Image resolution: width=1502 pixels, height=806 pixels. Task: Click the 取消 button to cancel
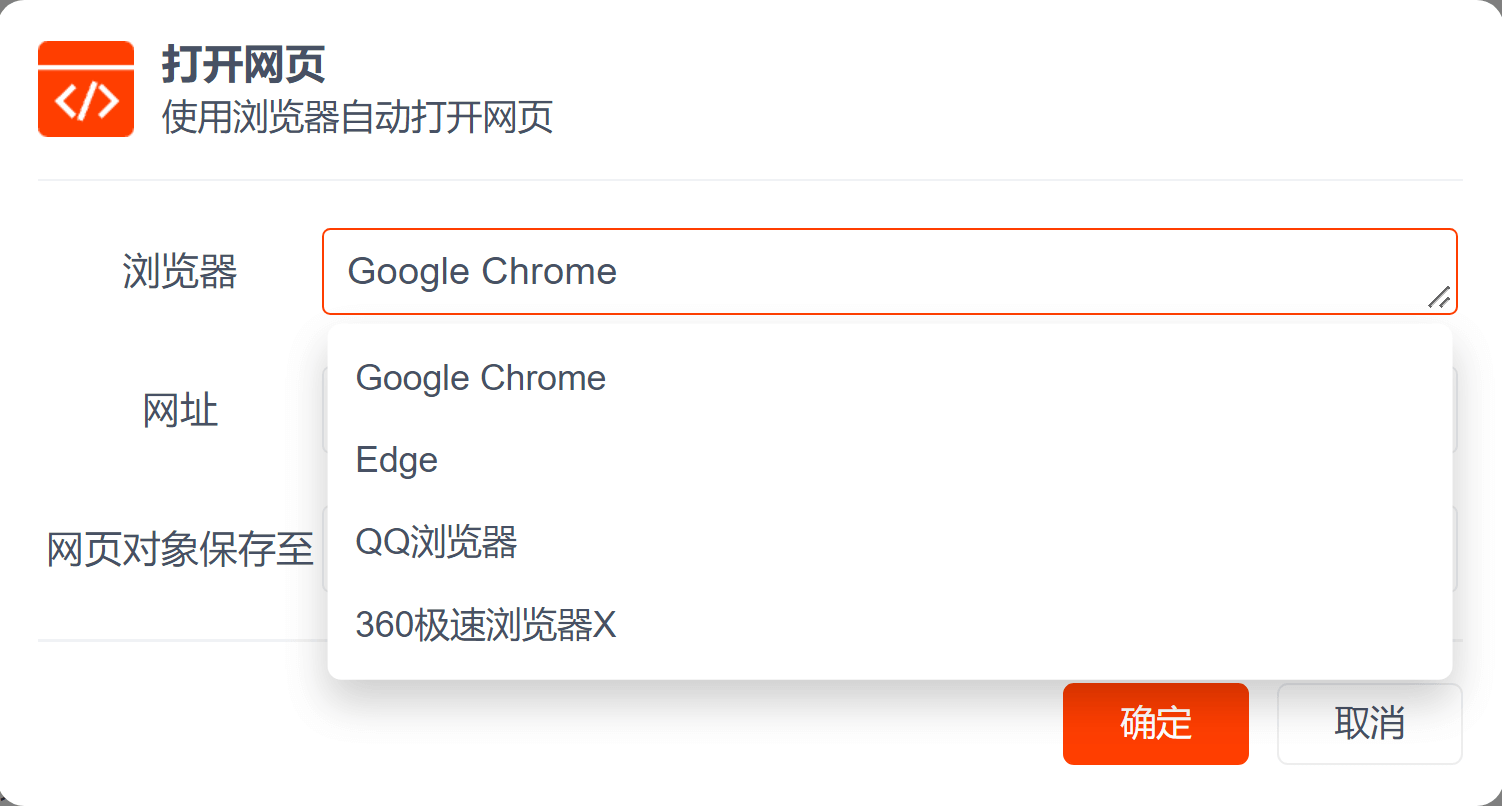(1369, 723)
